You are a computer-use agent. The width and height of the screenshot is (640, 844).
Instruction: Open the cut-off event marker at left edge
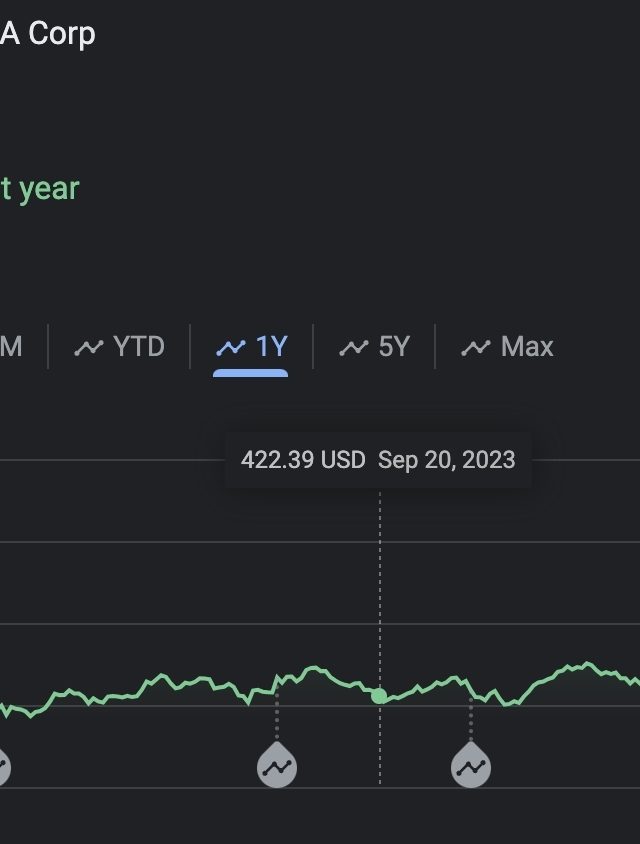4,767
